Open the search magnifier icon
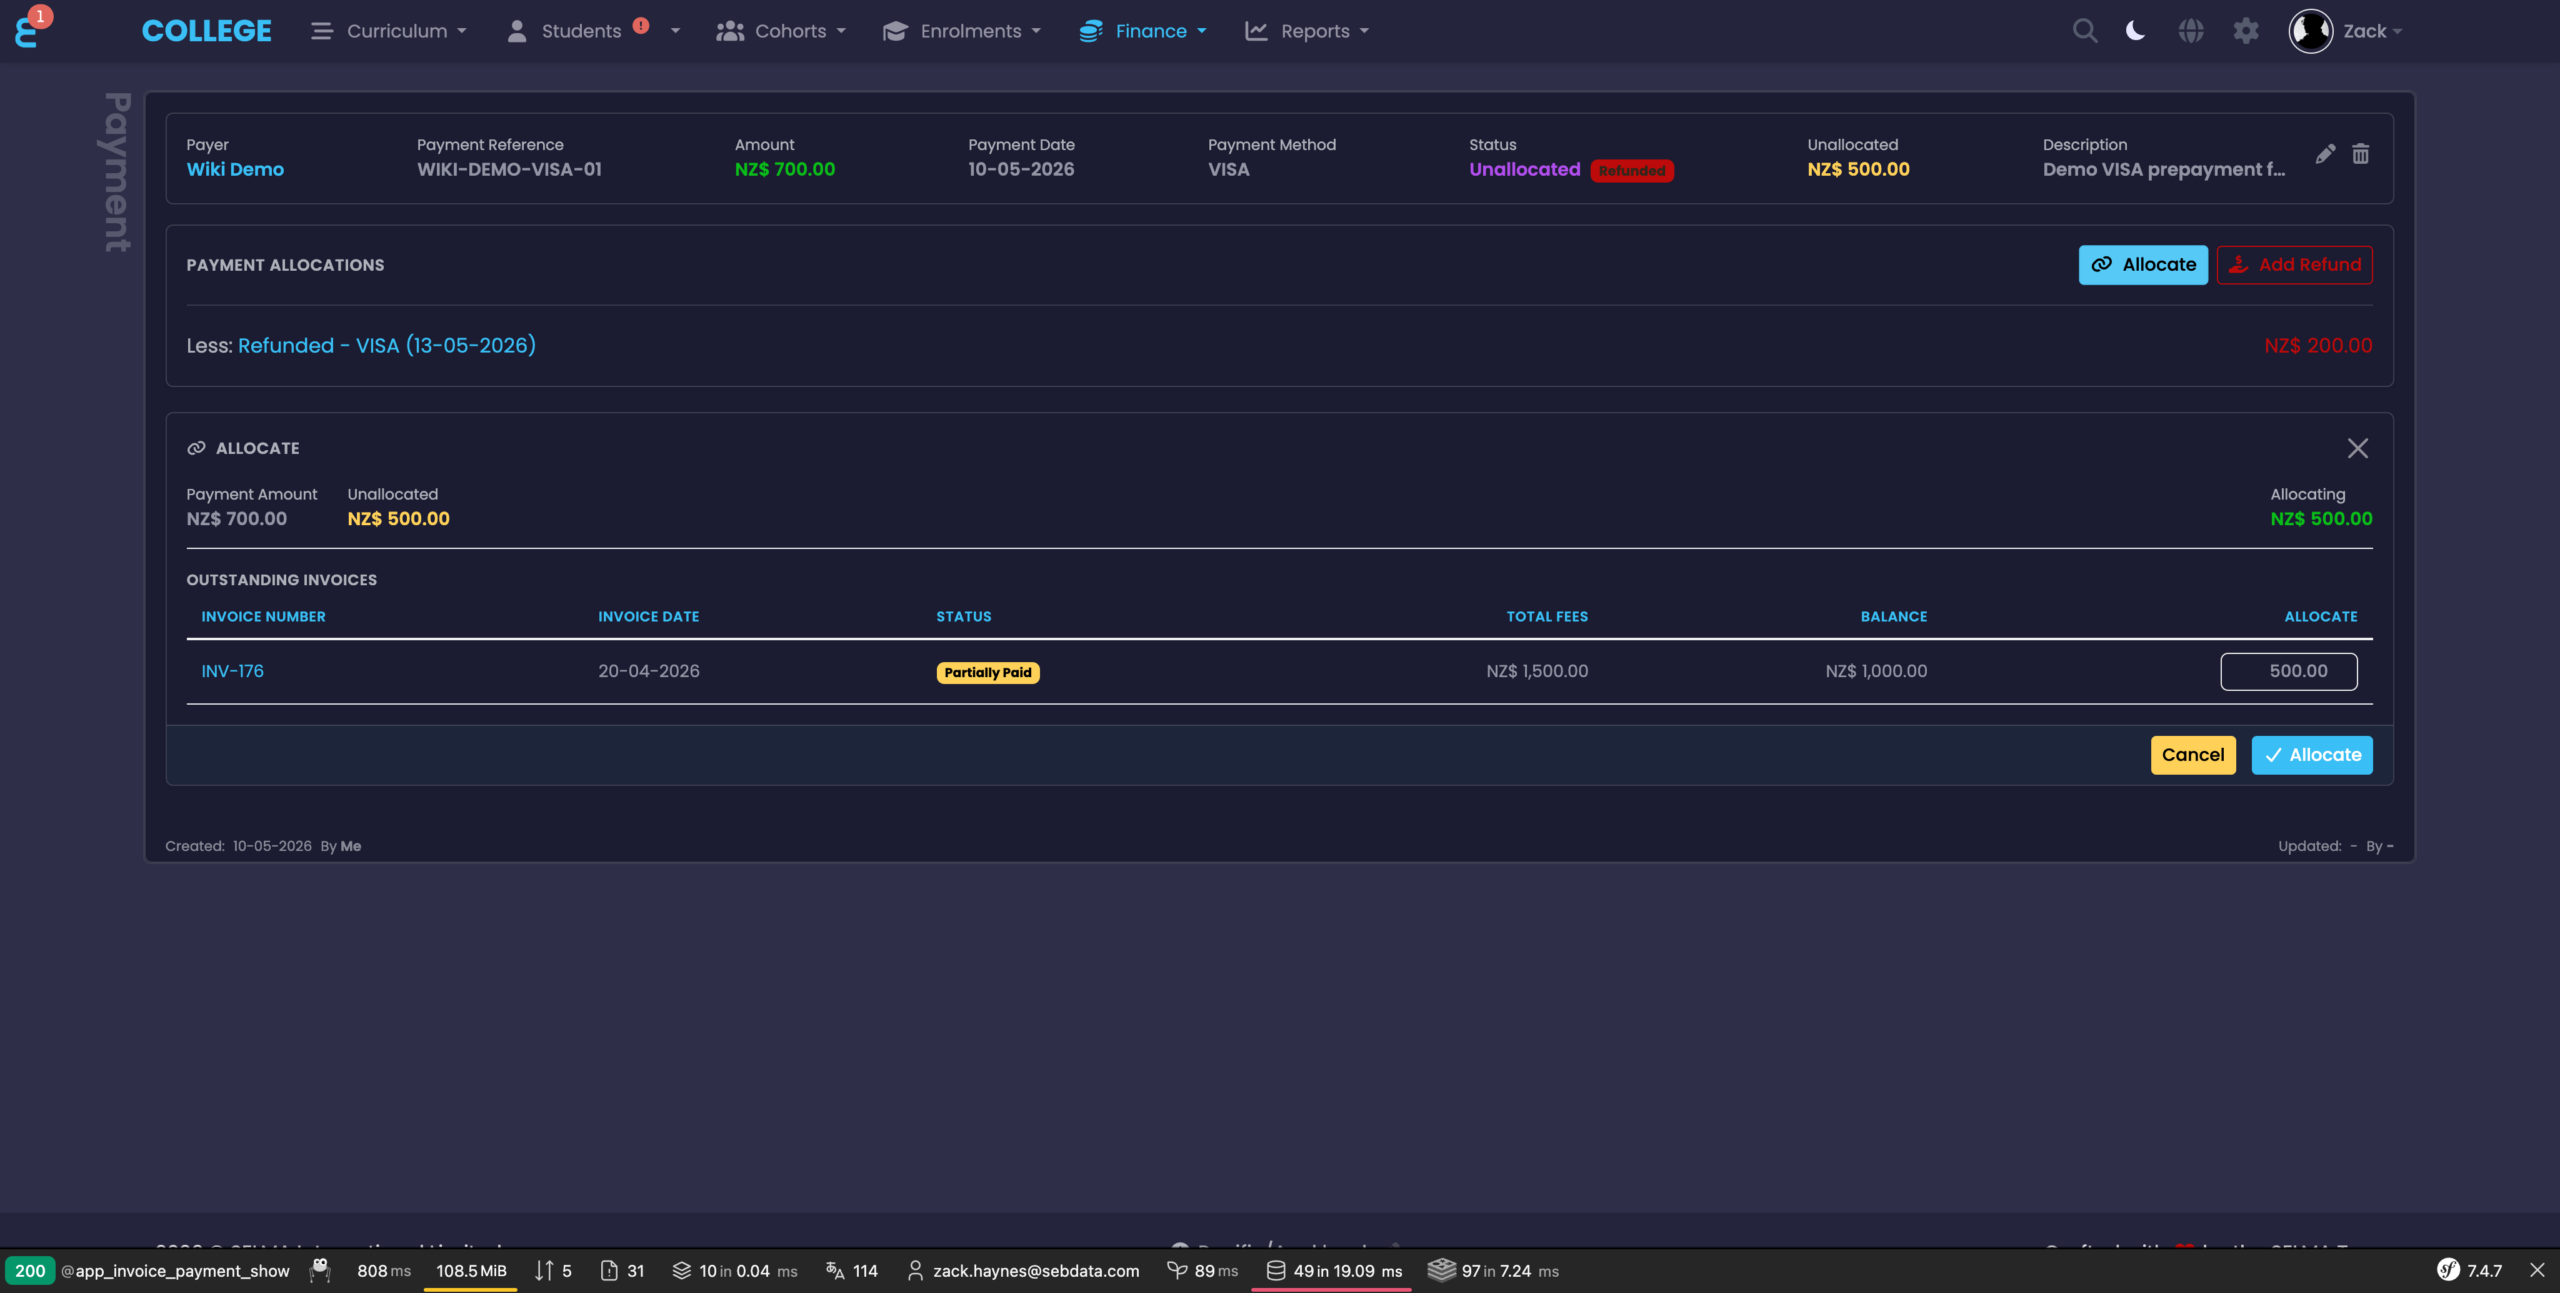 tap(2084, 31)
